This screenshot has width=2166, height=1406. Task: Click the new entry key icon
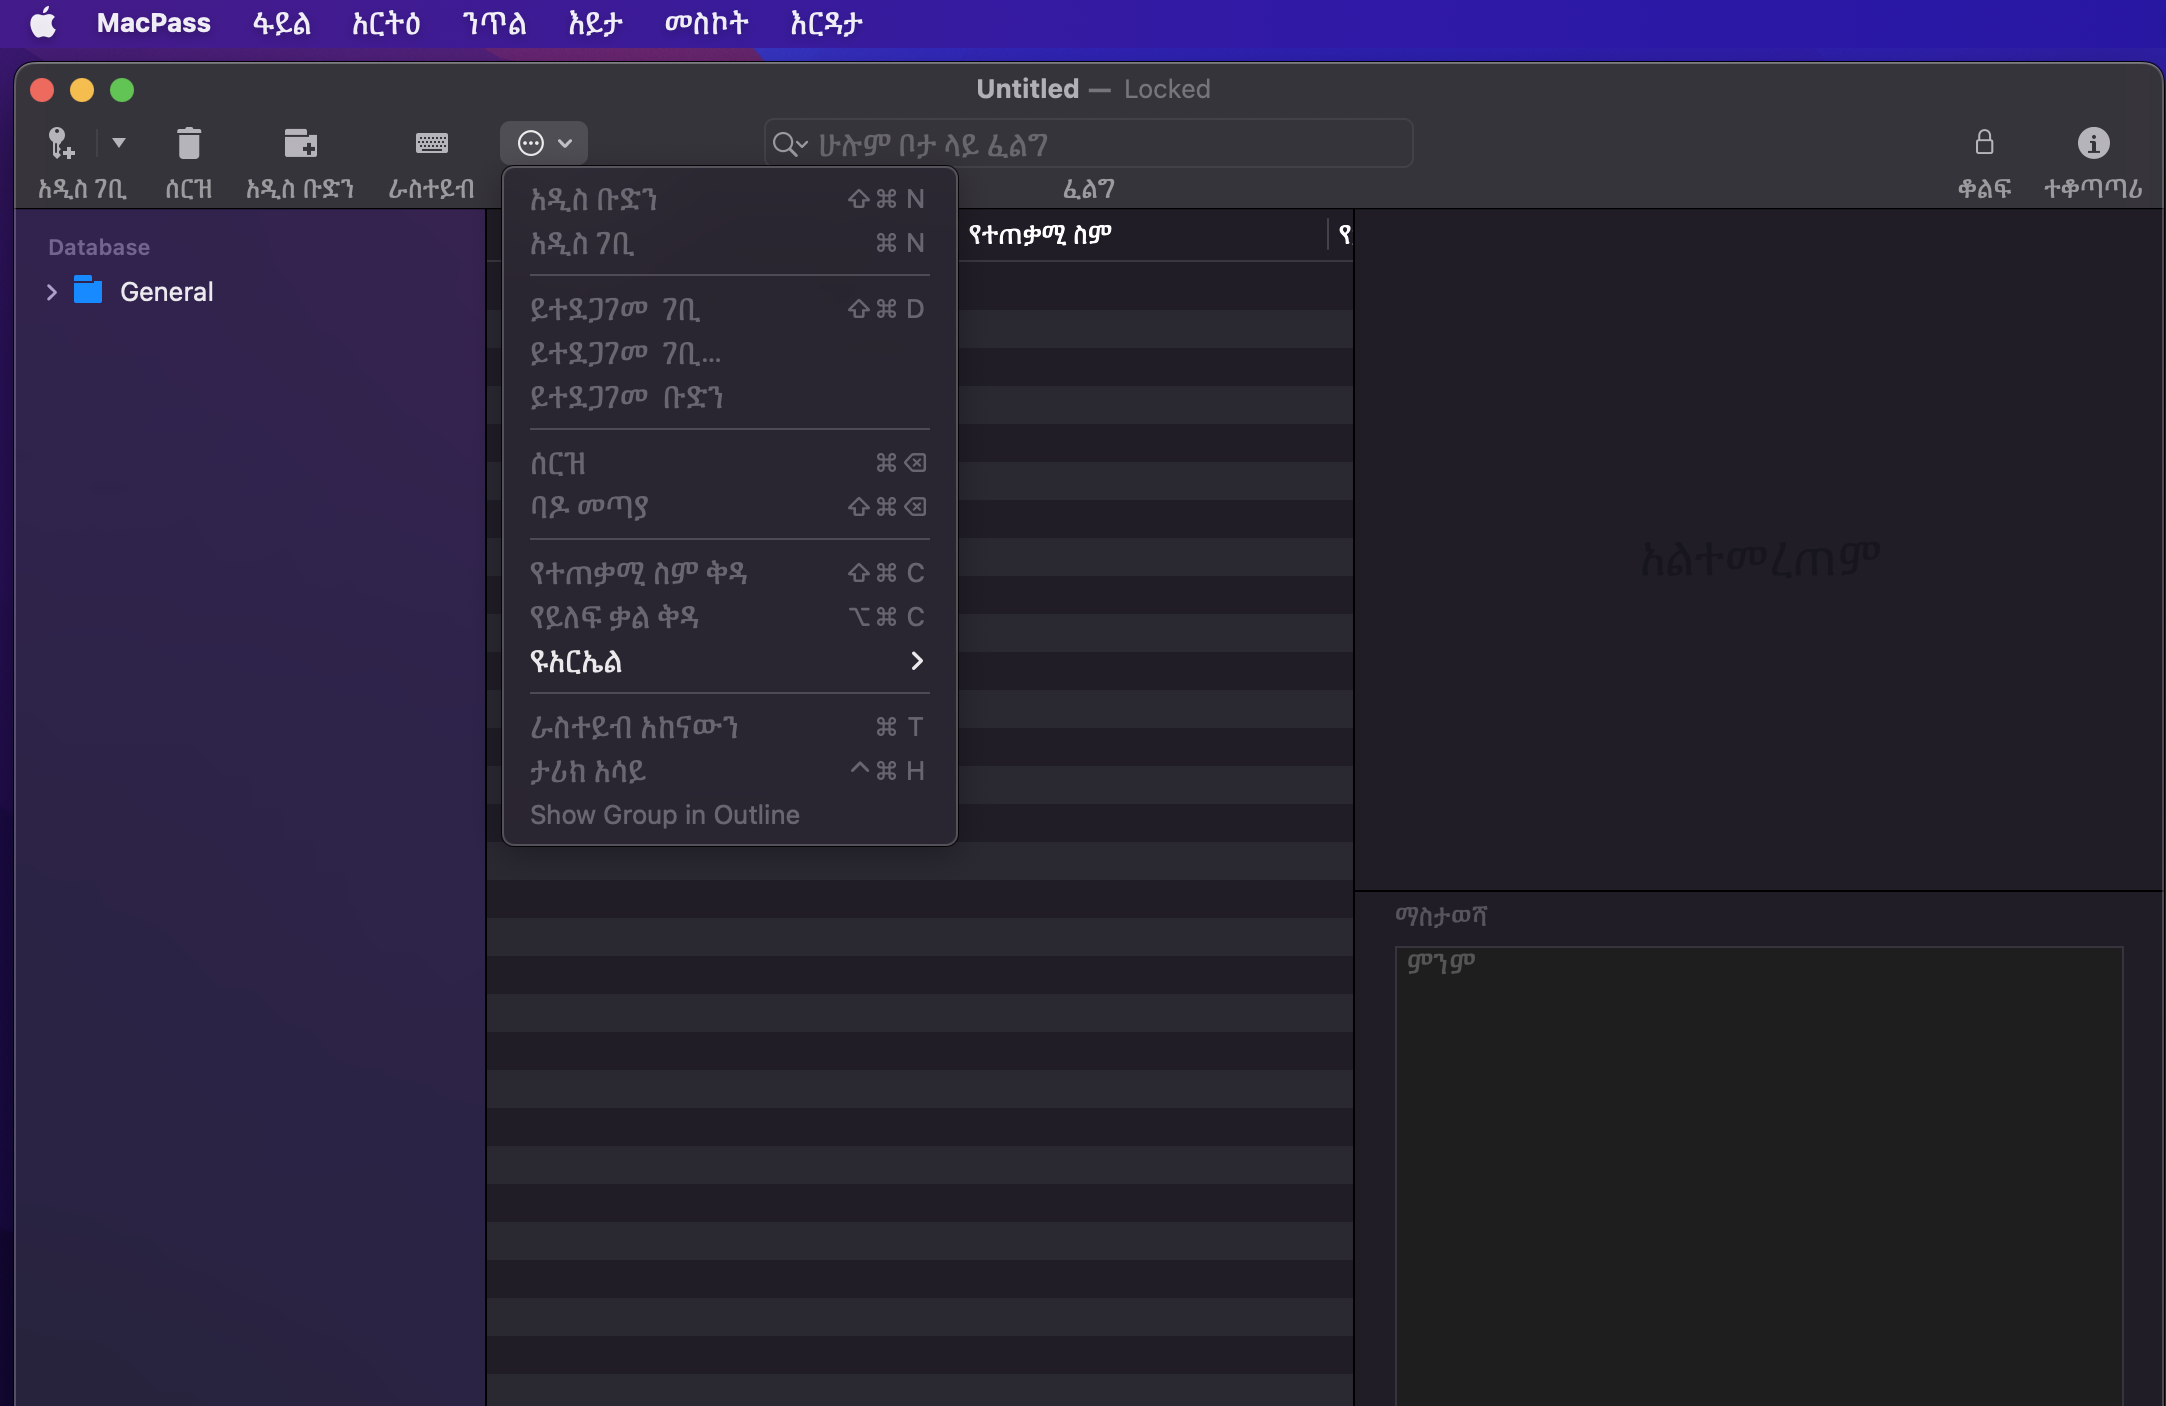tap(62, 144)
